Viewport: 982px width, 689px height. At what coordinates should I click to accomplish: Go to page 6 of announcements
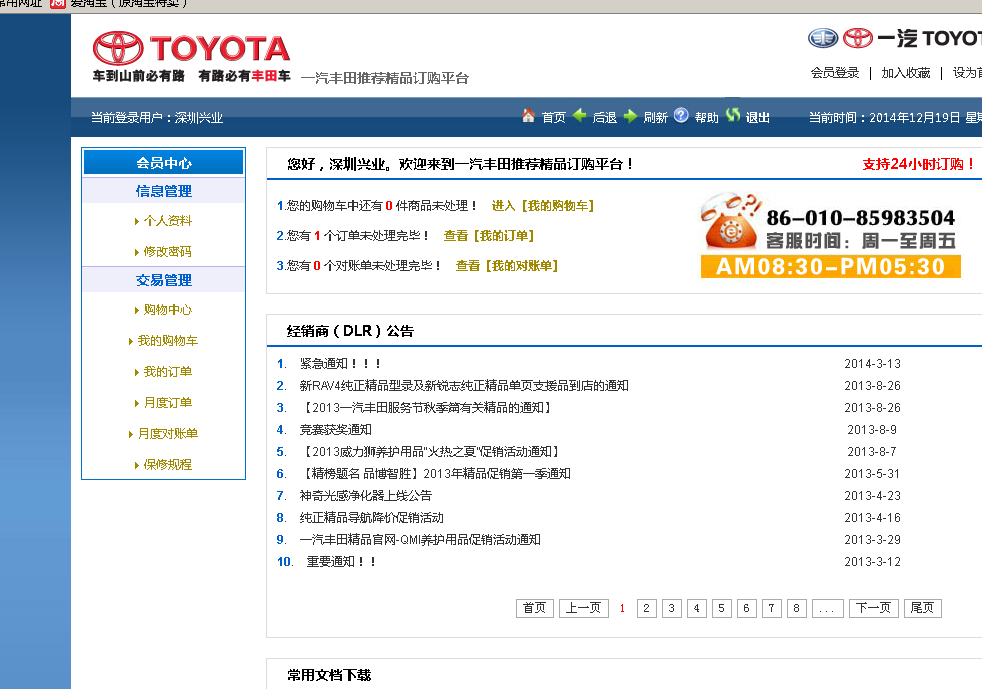pos(747,608)
